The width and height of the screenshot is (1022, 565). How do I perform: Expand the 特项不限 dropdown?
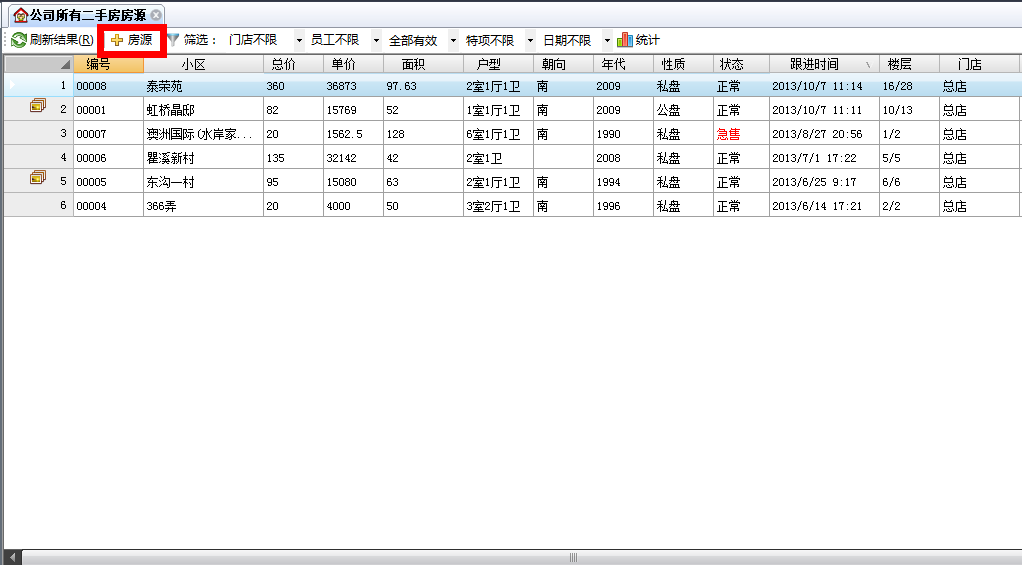530,40
